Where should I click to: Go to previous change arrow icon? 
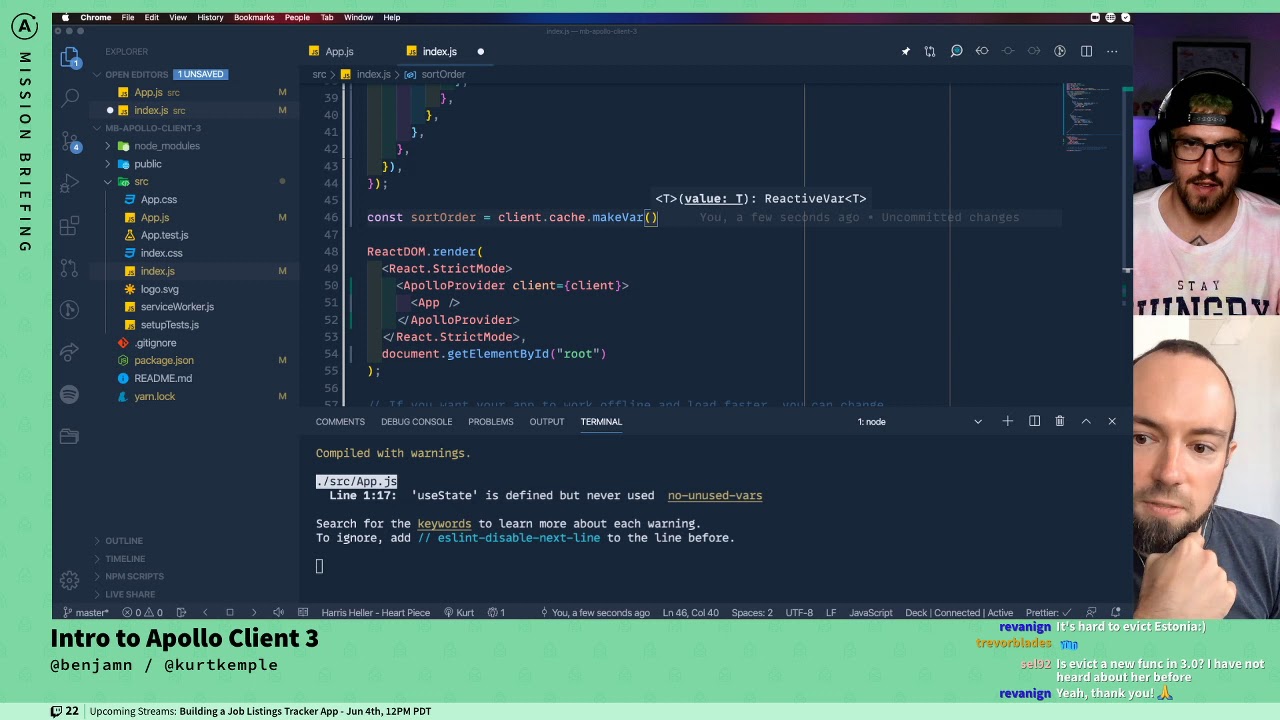982,52
